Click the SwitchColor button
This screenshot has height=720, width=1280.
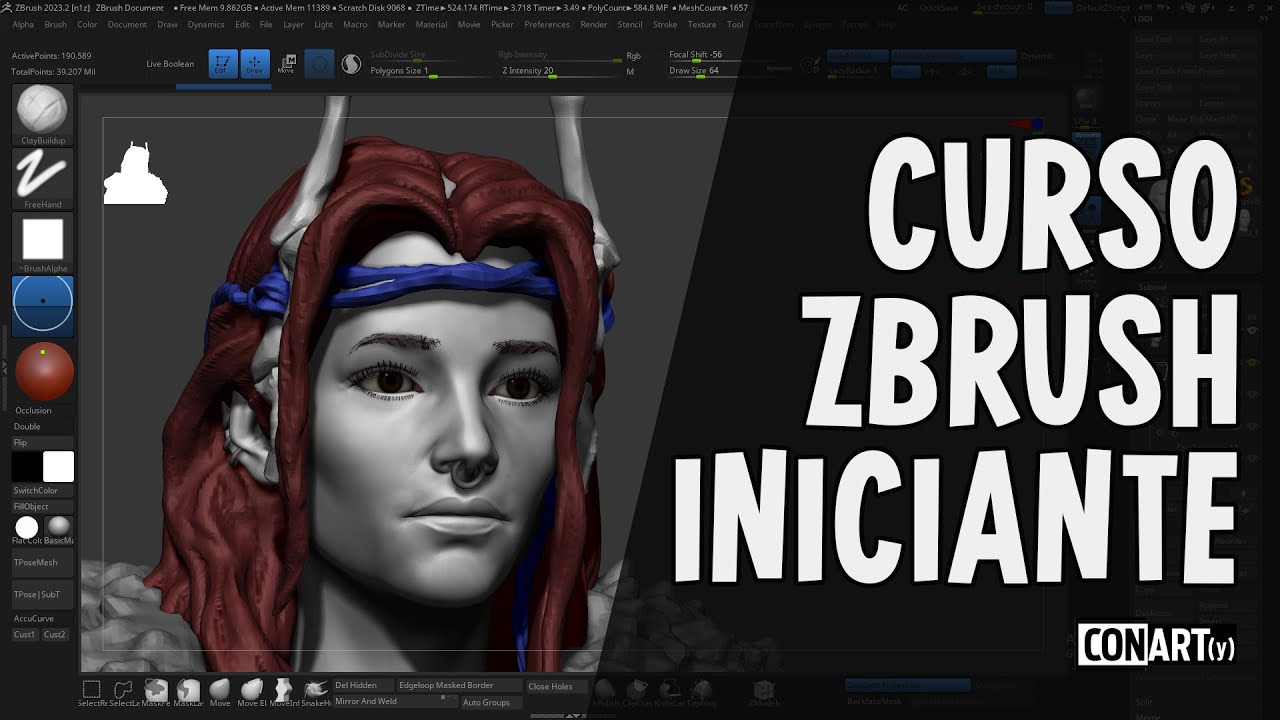(x=43, y=490)
